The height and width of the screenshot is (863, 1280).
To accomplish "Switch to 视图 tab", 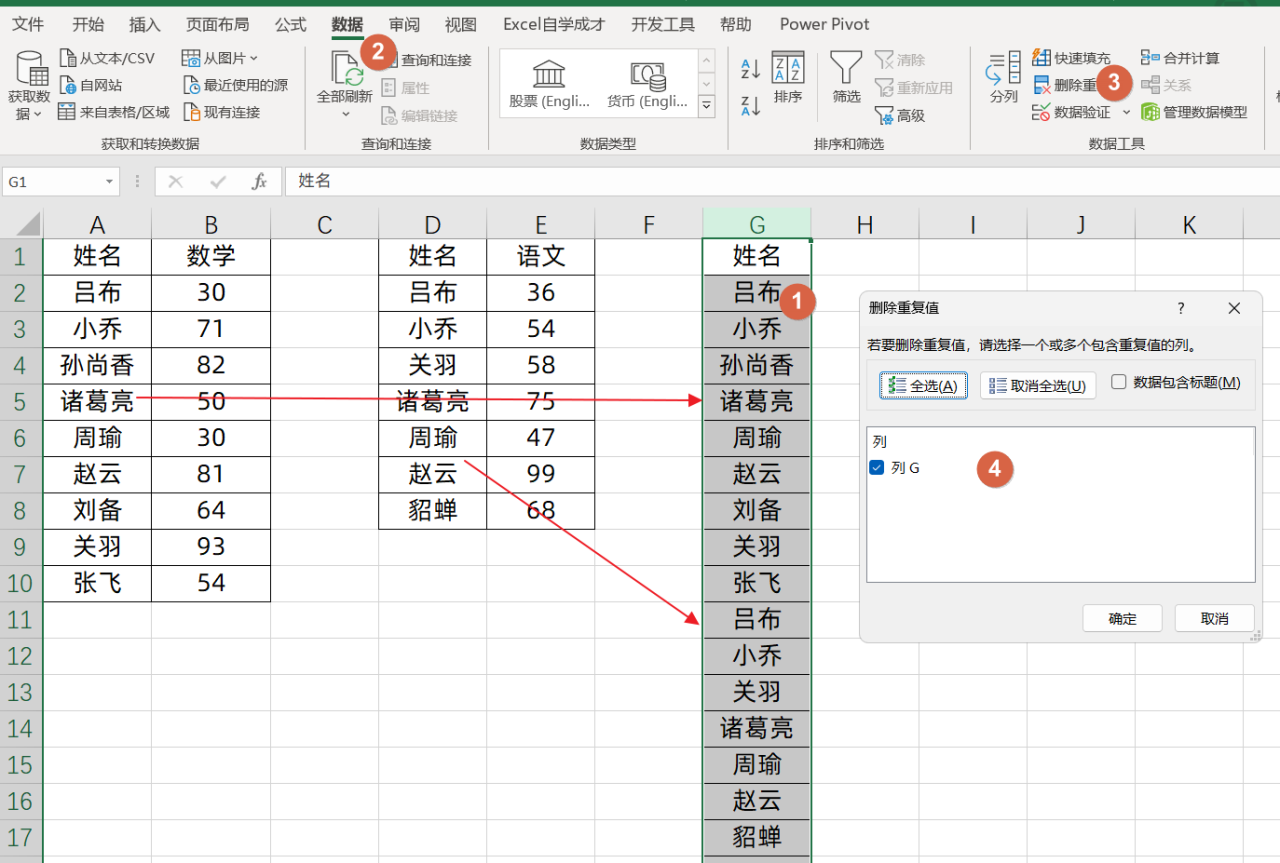I will 461,24.
